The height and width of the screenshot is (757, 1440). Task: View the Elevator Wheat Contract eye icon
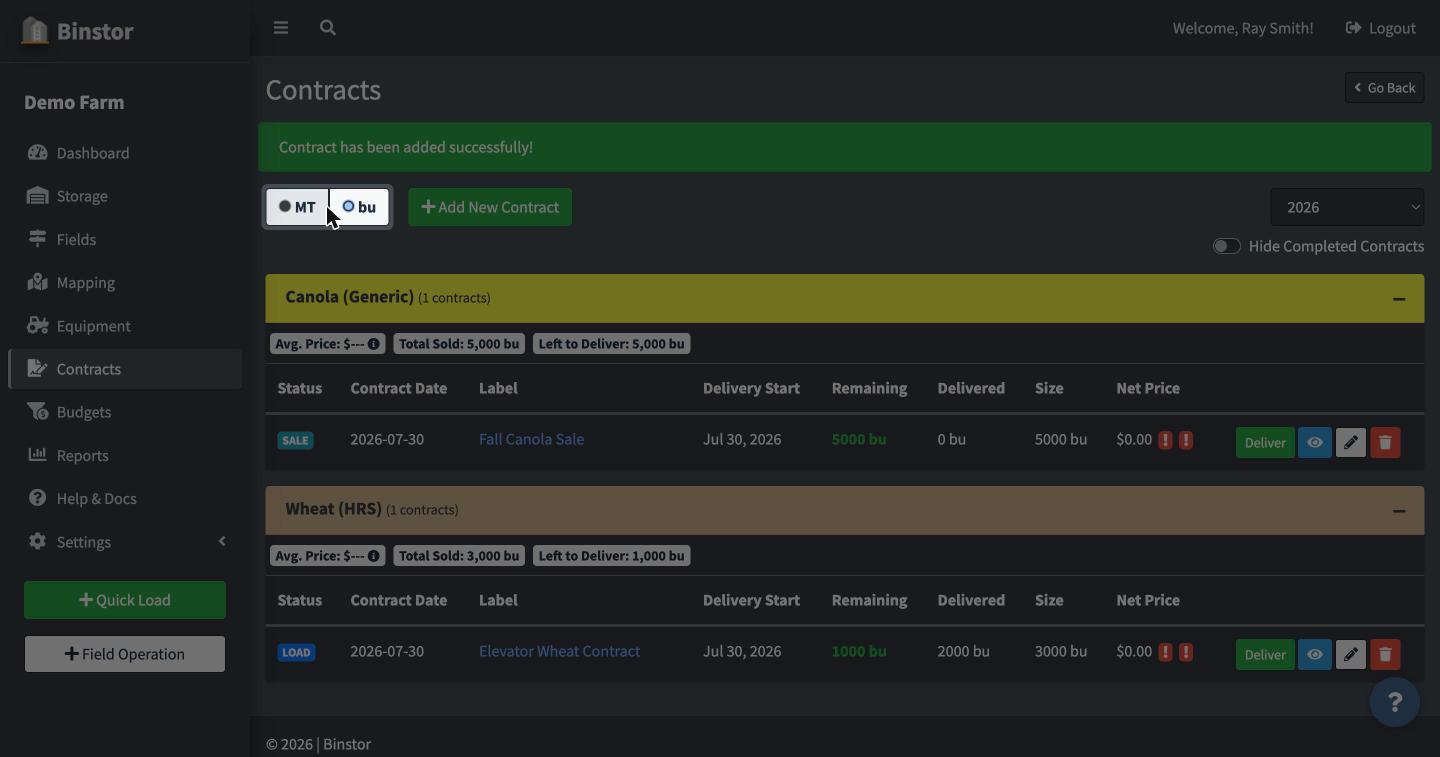[x=1314, y=654]
